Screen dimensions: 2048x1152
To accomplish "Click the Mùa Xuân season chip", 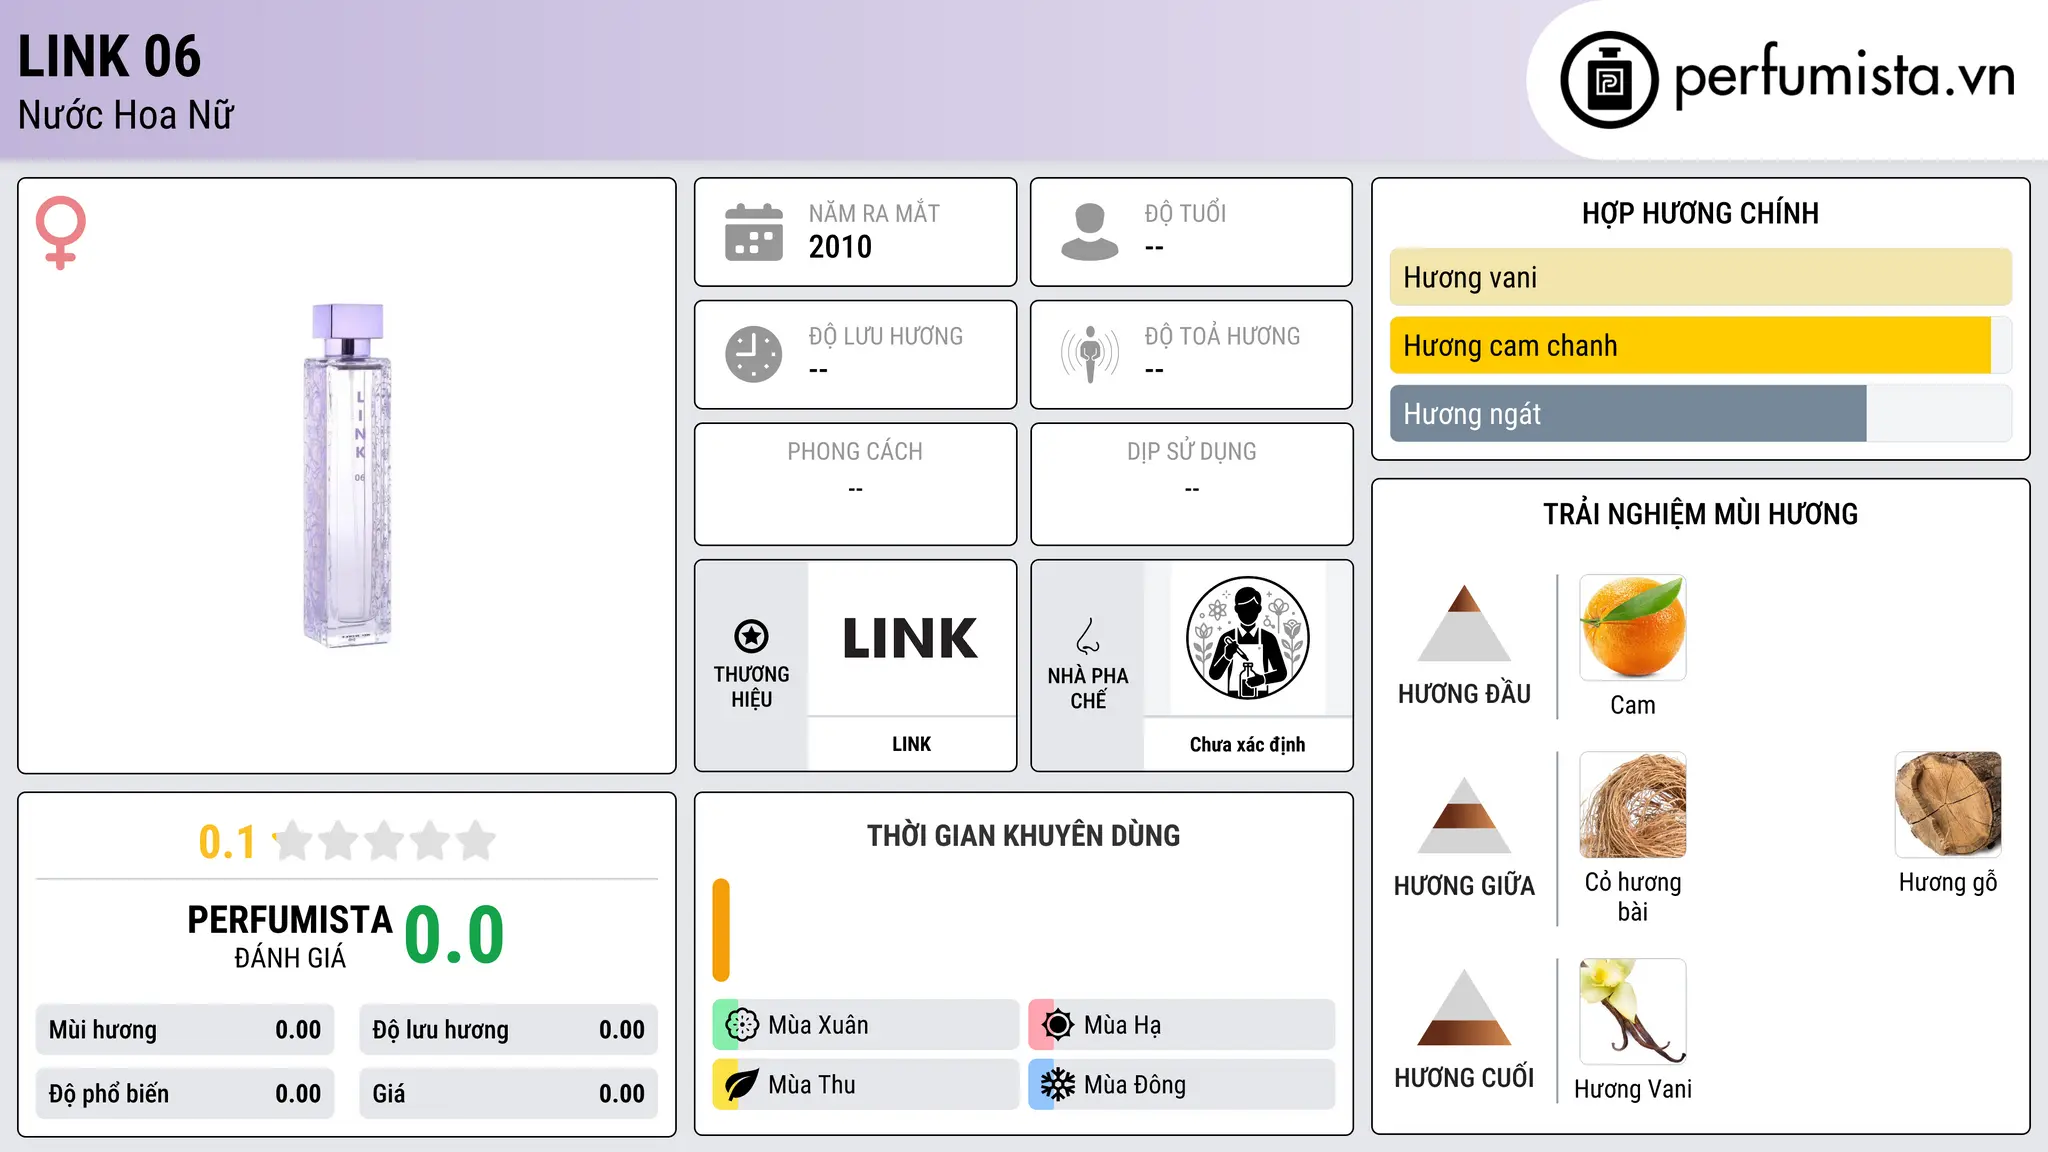I will pos(866,1025).
